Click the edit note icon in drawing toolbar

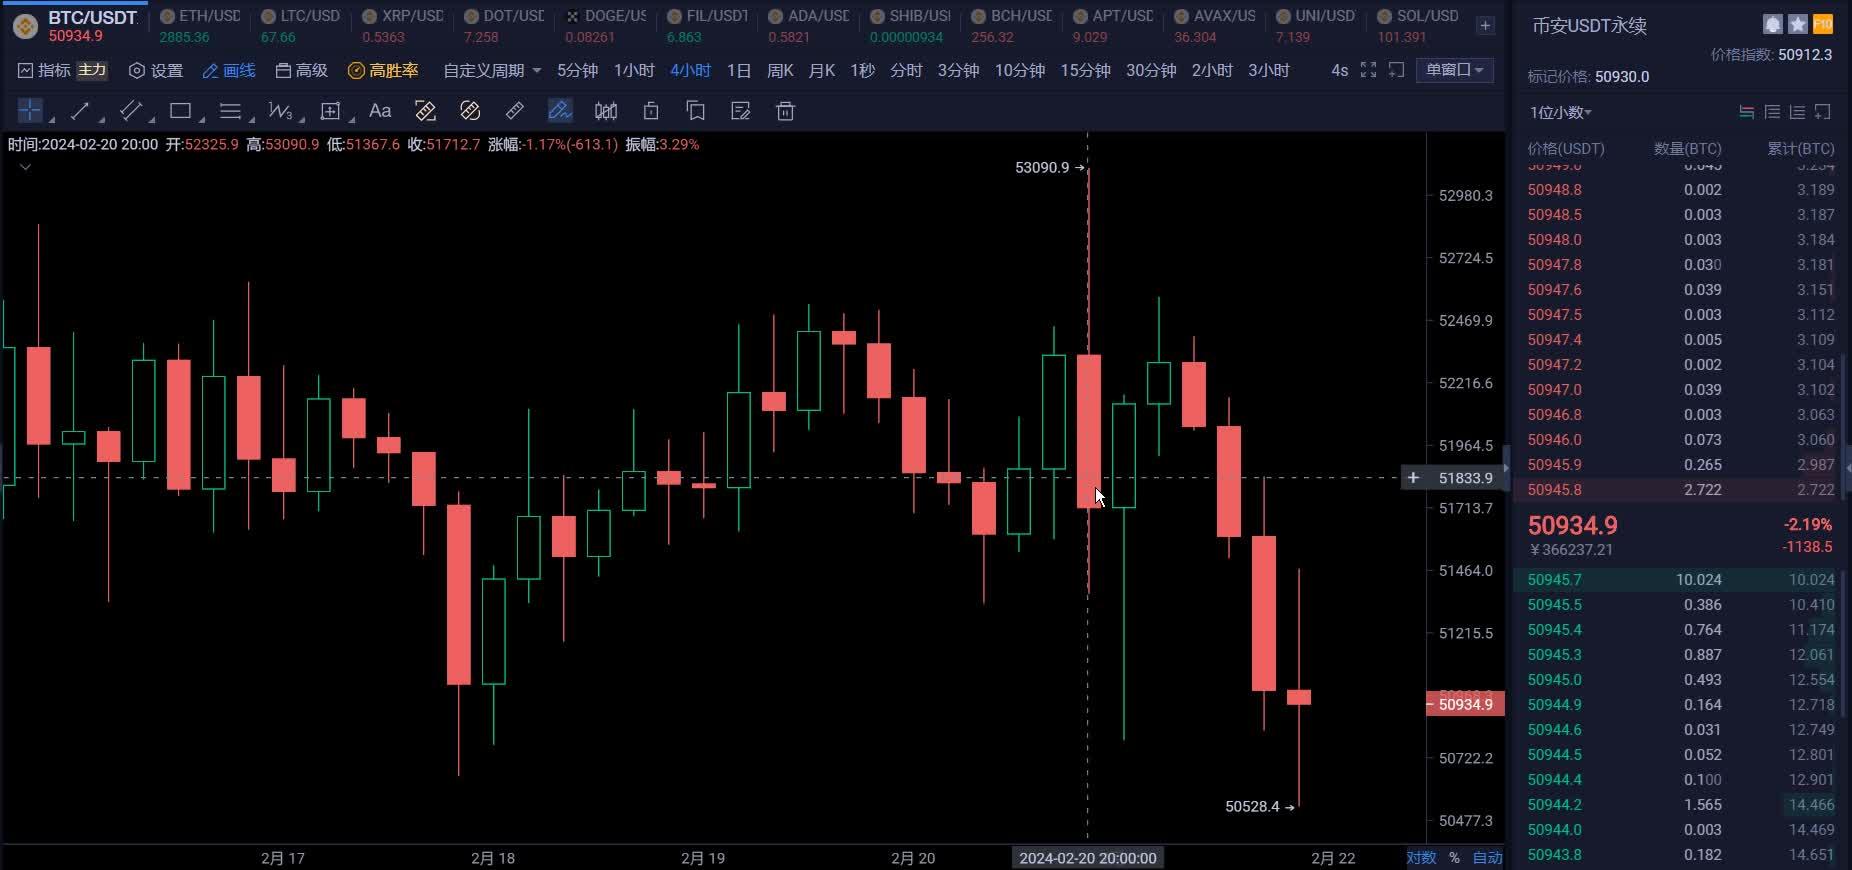(x=741, y=110)
